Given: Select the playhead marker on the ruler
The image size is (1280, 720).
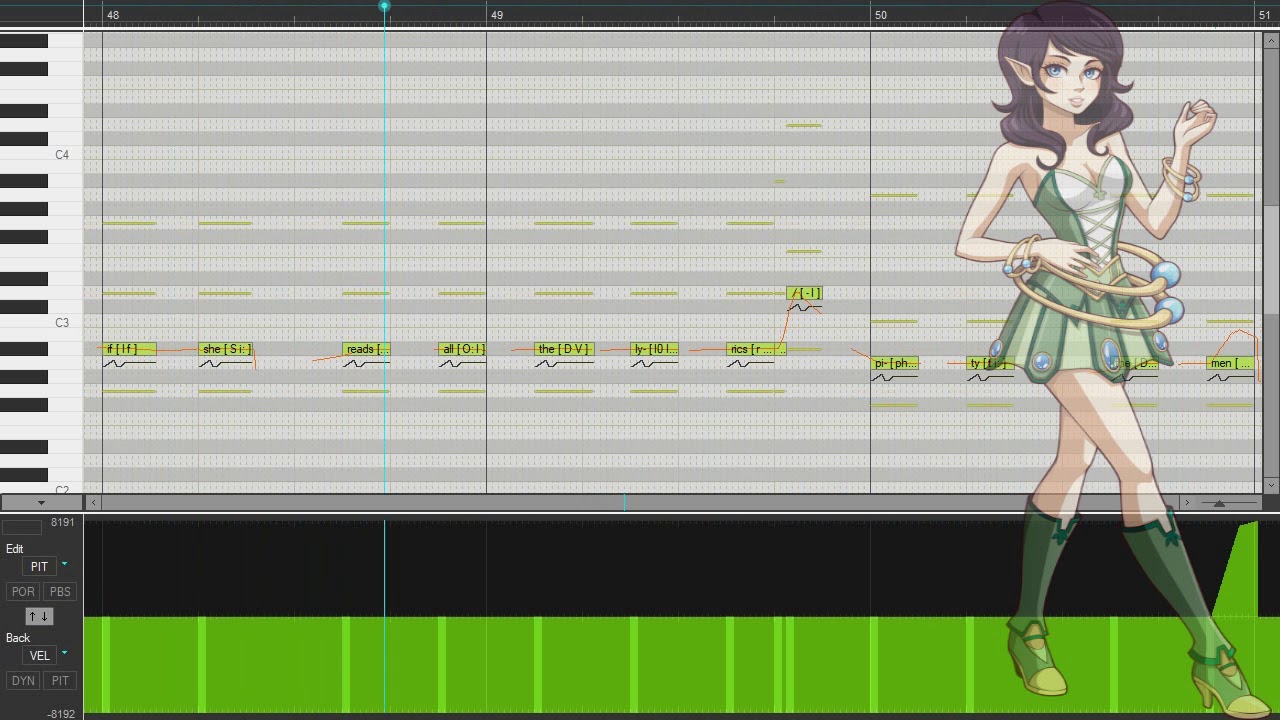Looking at the screenshot, I should 384,7.
